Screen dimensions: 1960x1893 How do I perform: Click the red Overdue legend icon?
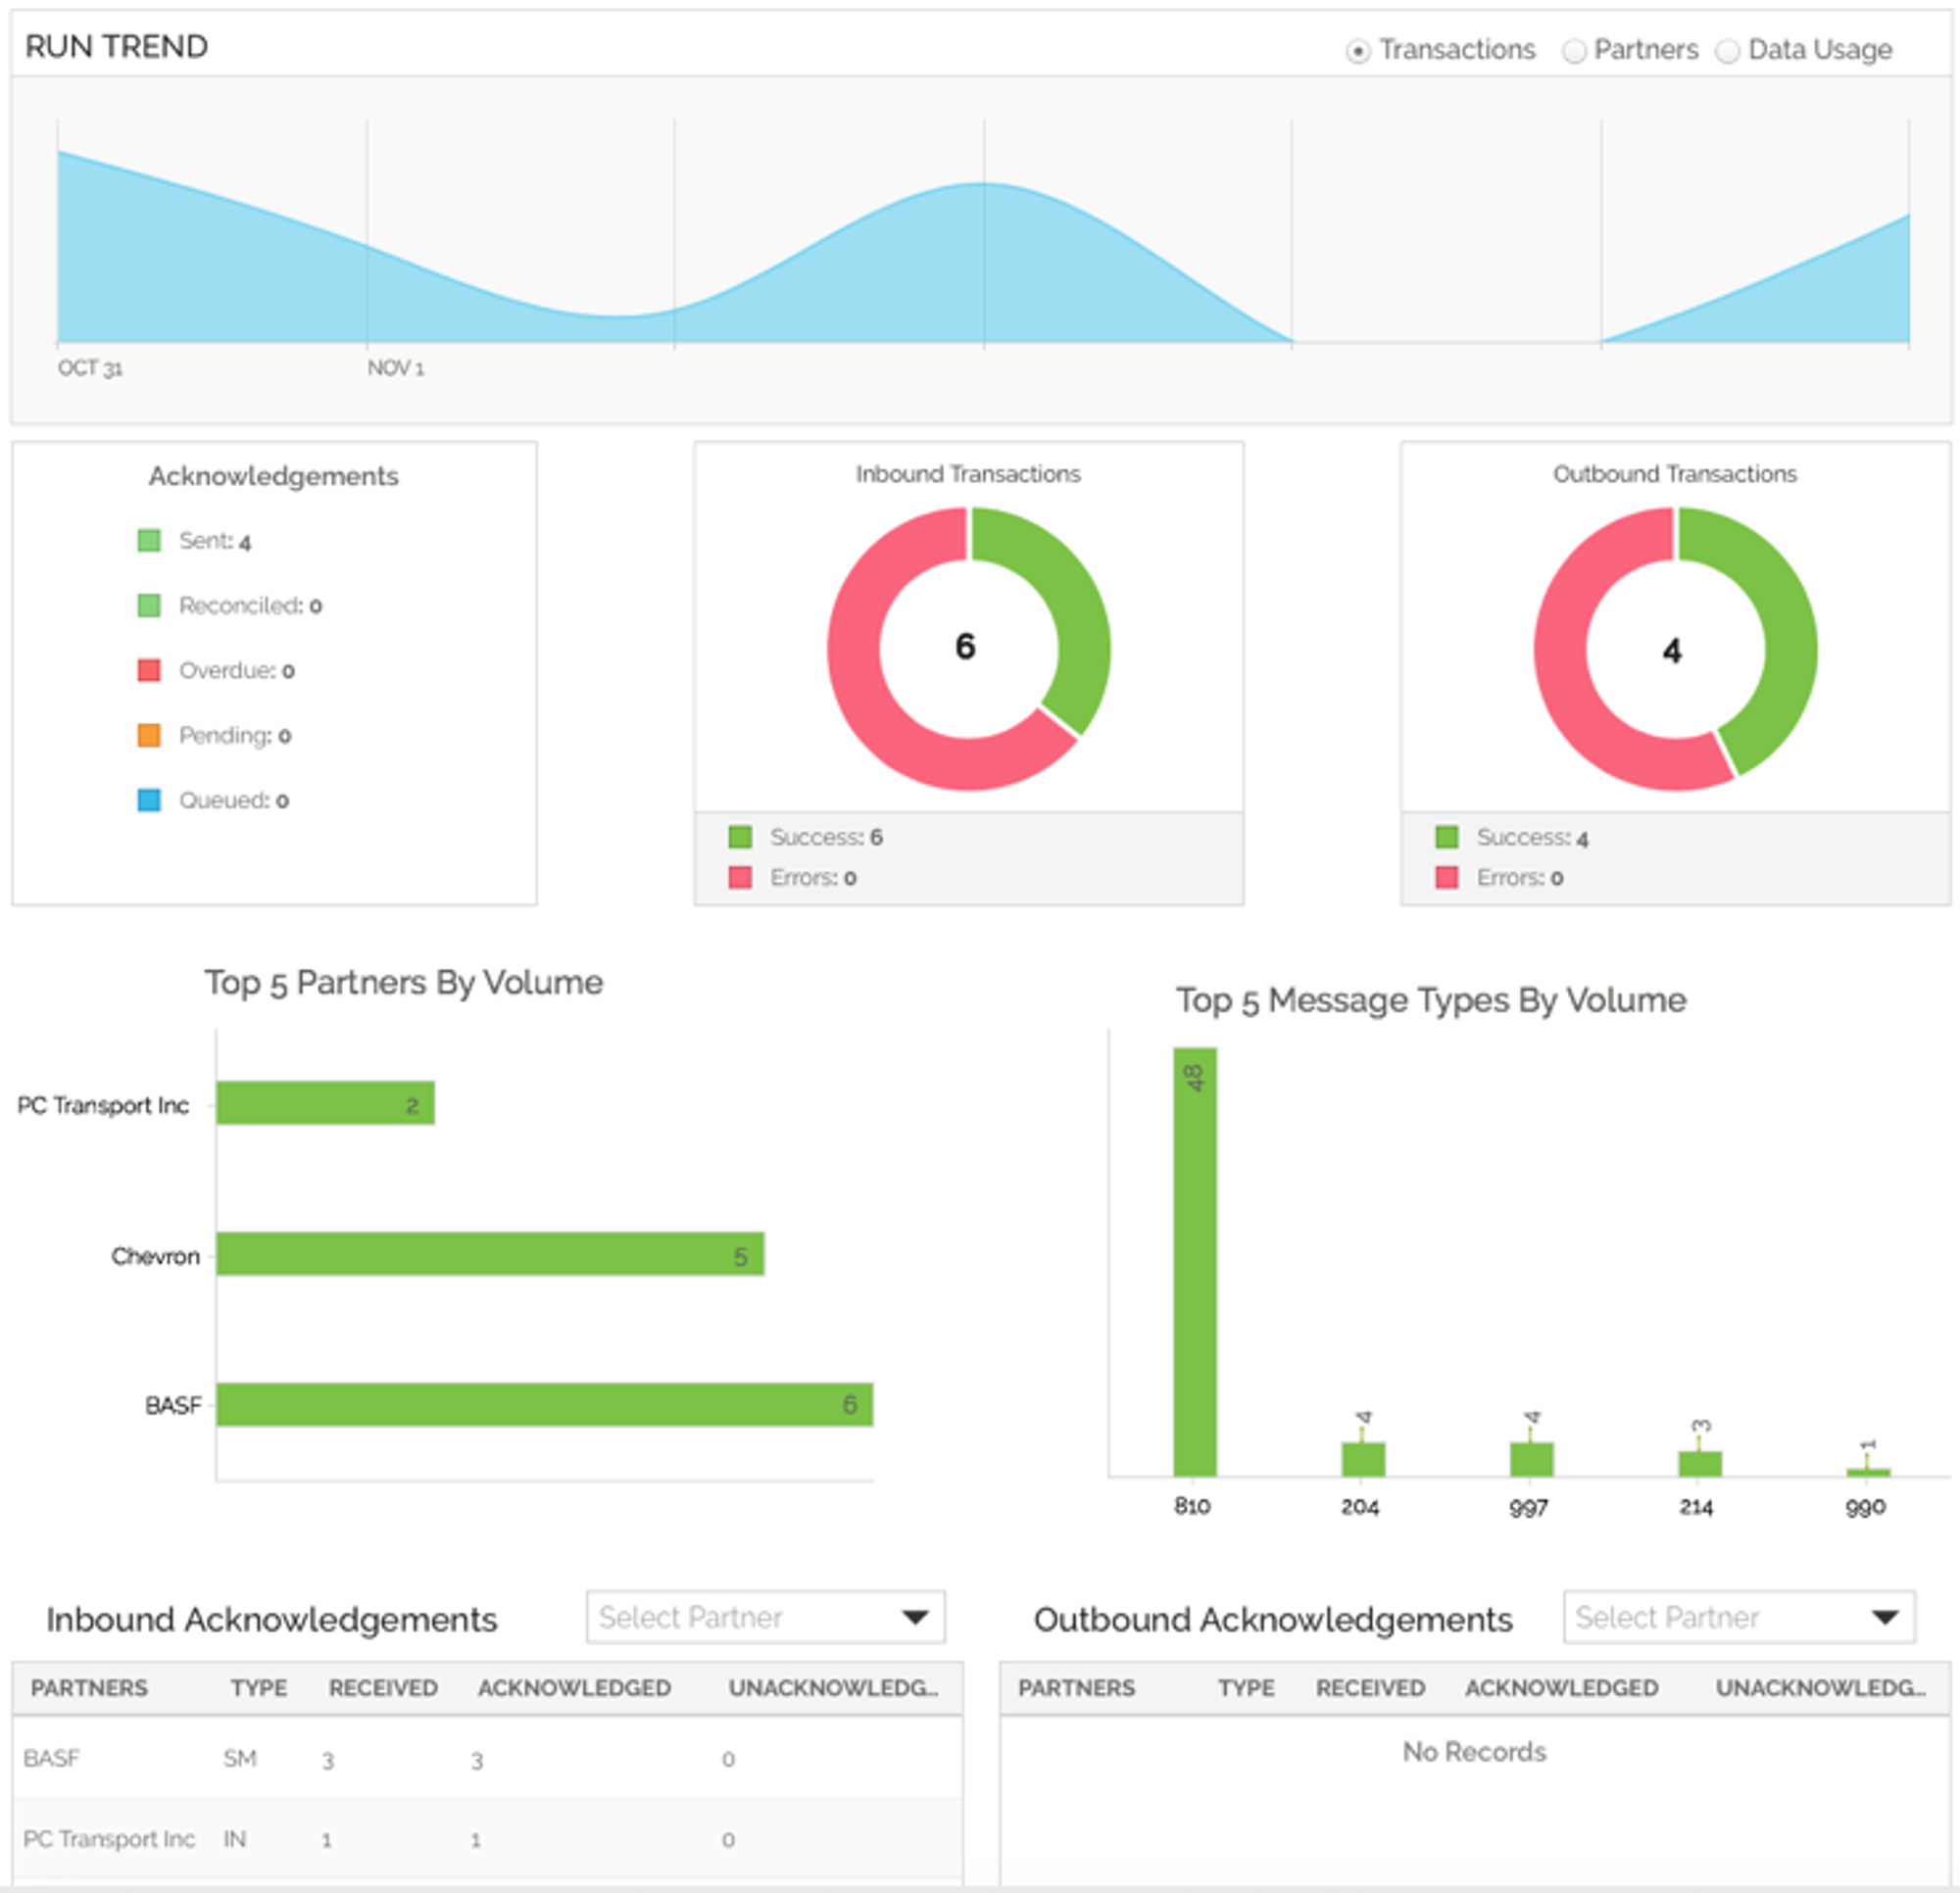149,670
